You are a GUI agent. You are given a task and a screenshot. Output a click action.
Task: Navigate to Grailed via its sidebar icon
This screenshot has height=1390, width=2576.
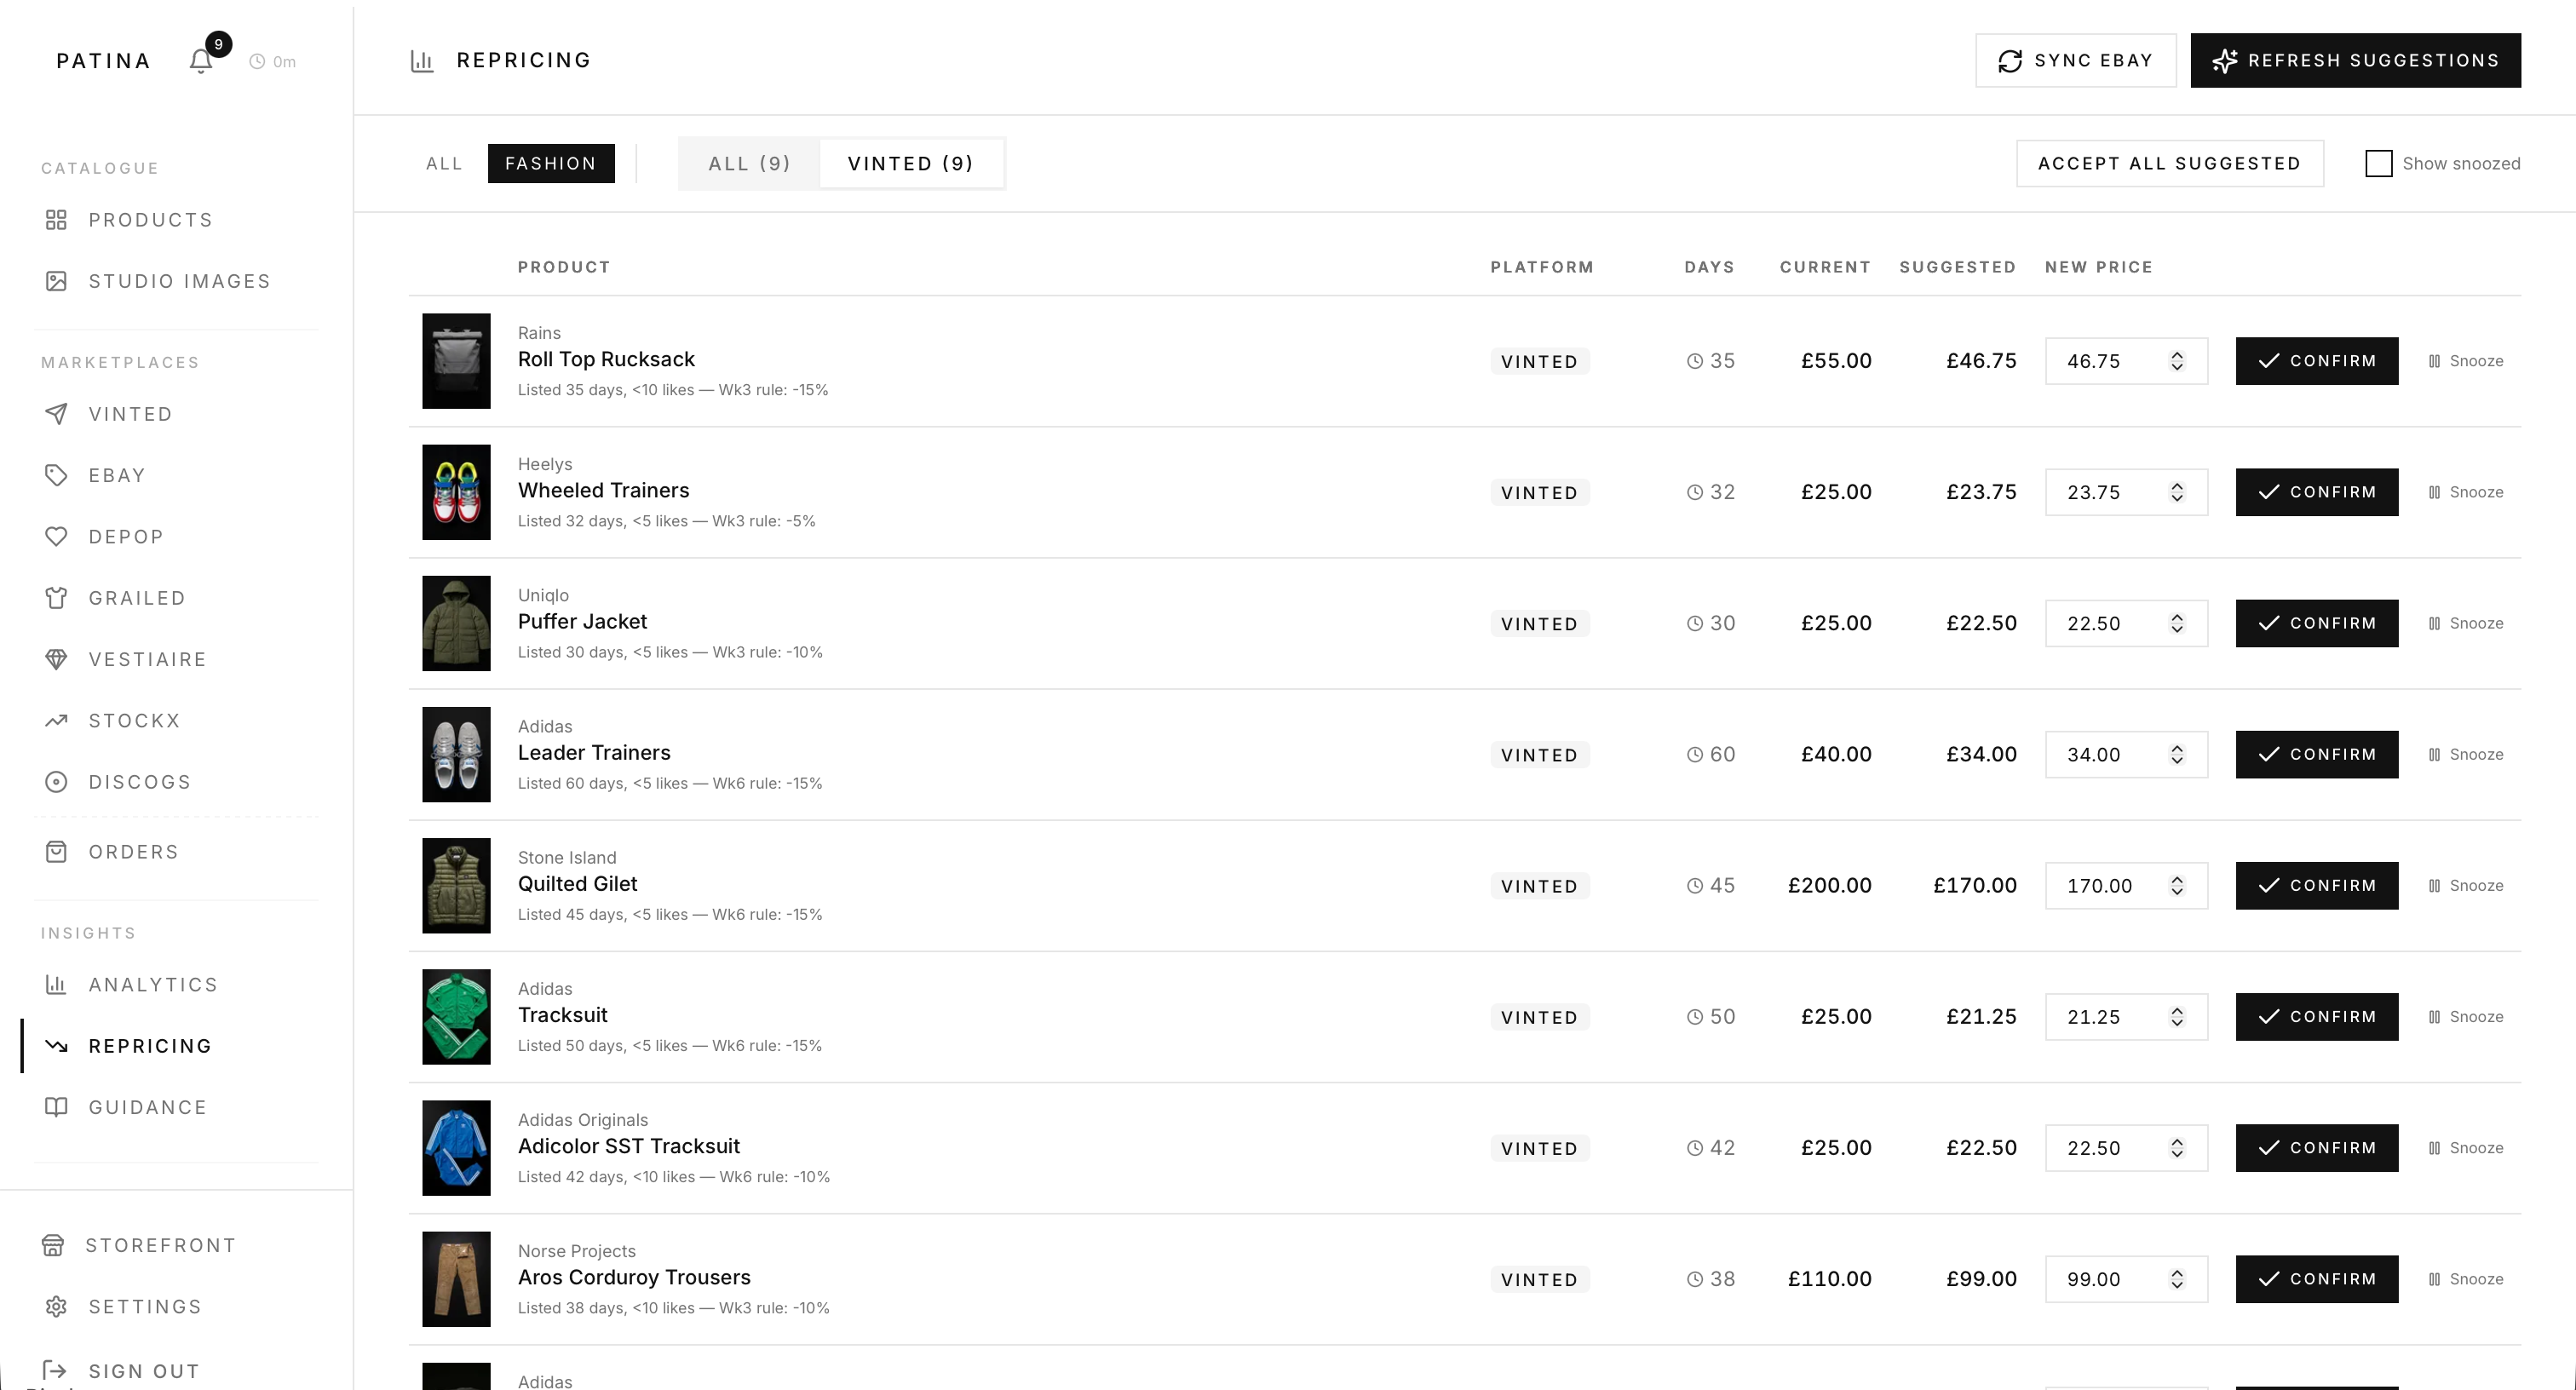pyautogui.click(x=57, y=597)
